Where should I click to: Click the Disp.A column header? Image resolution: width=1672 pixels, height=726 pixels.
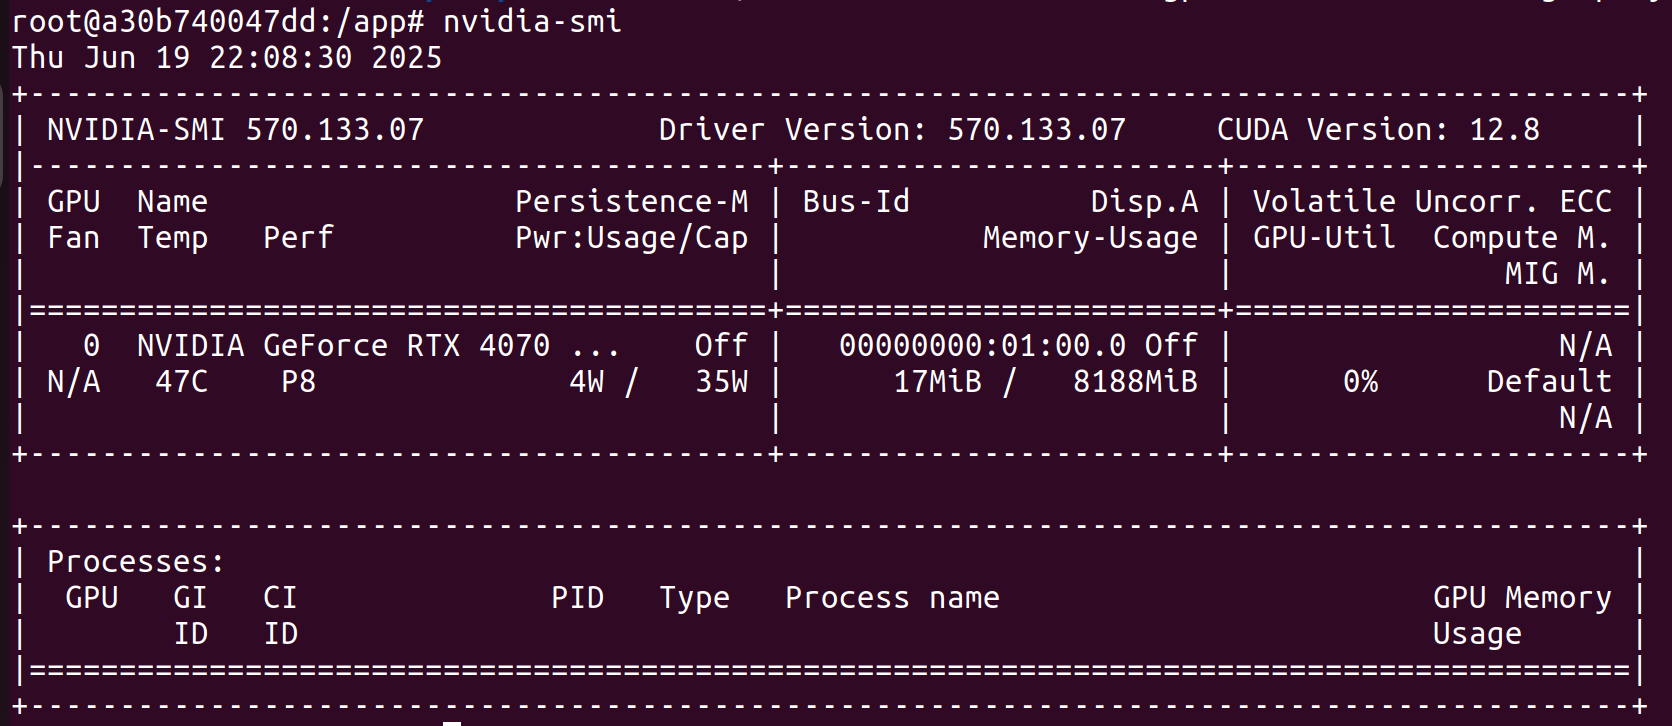click(x=1144, y=201)
